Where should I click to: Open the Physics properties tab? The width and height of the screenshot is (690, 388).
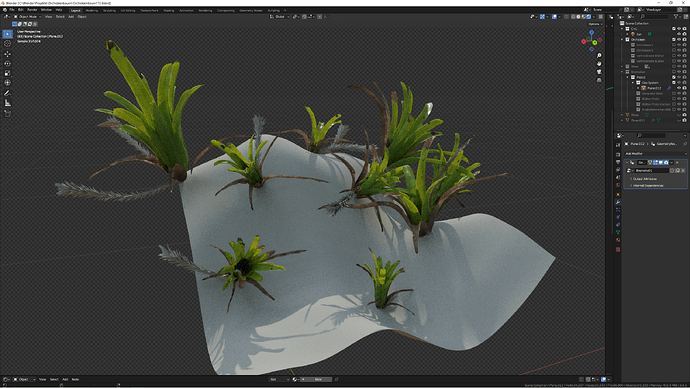(x=618, y=217)
